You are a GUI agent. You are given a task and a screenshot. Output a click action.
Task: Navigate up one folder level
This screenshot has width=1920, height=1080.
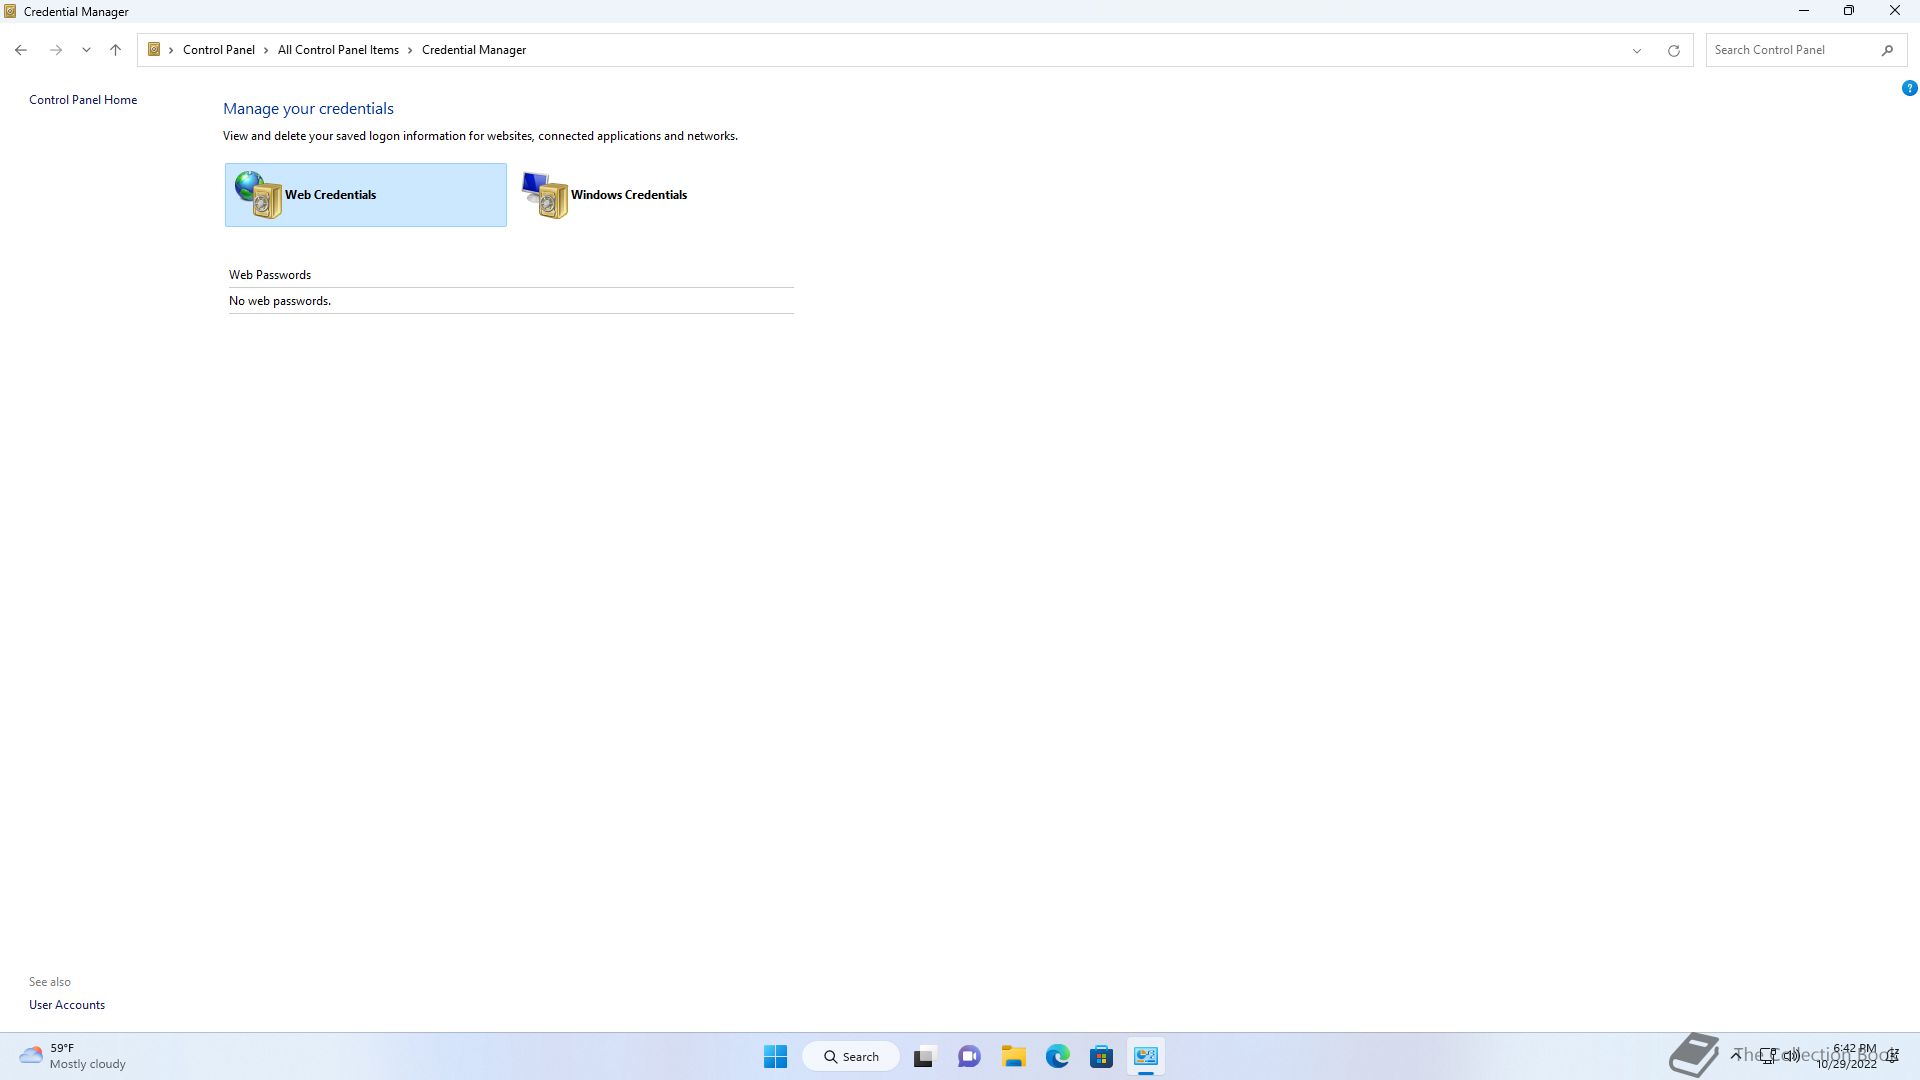(x=115, y=50)
